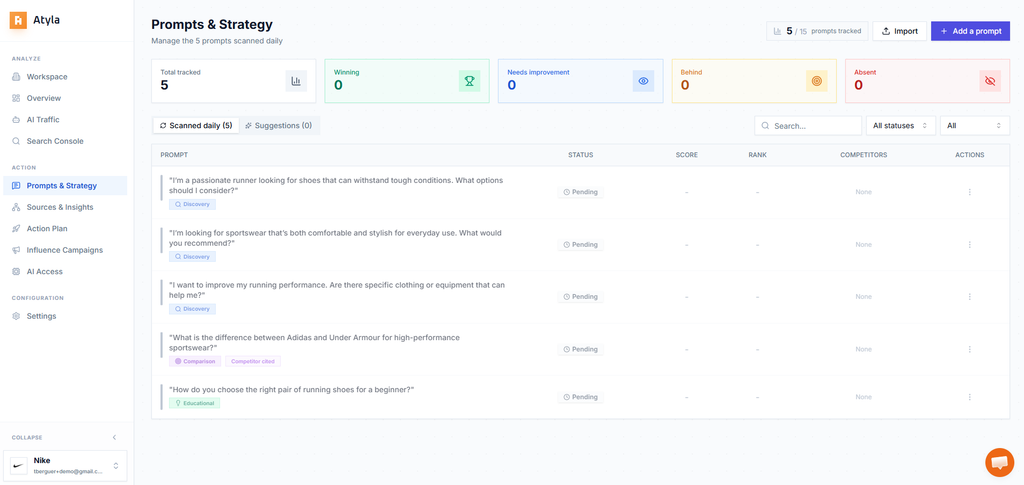Go to AI Access page
Image resolution: width=1024 pixels, height=485 pixels.
[x=65, y=272]
